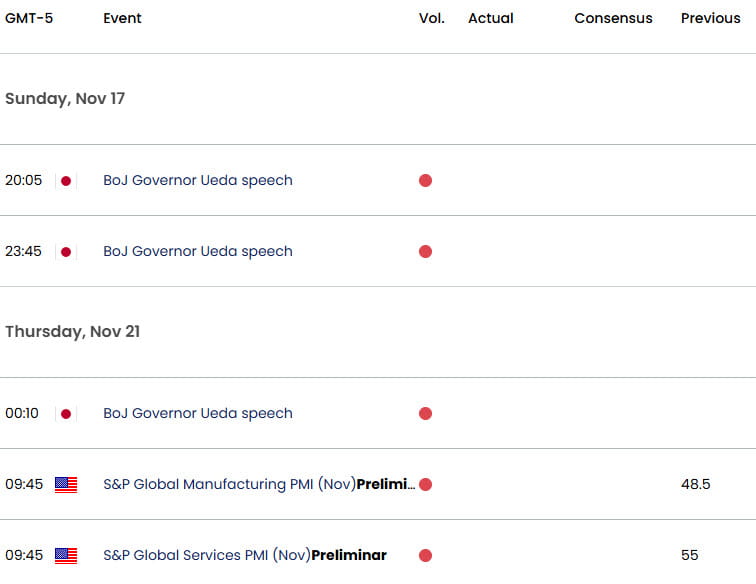Click the 48.5 previous value
756x584 pixels.
coord(695,485)
